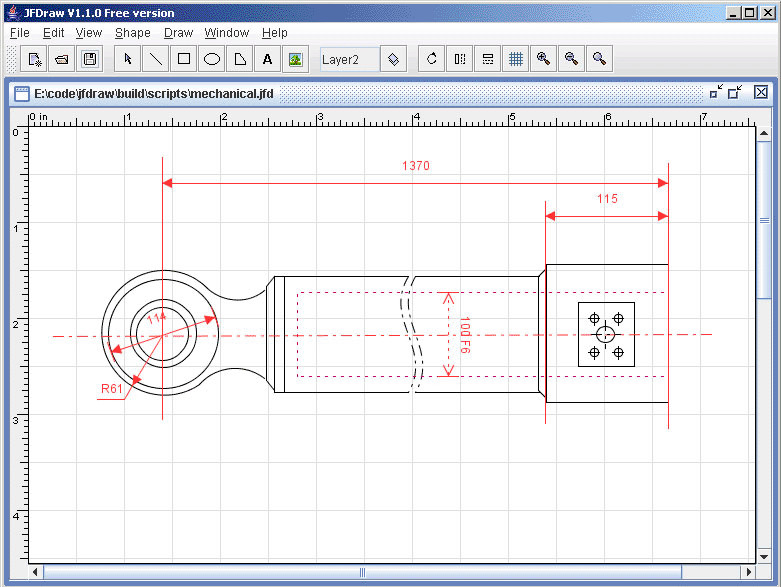Image resolution: width=781 pixels, height=587 pixels.
Task: Pick the ellipse shape tool
Action: (x=212, y=59)
